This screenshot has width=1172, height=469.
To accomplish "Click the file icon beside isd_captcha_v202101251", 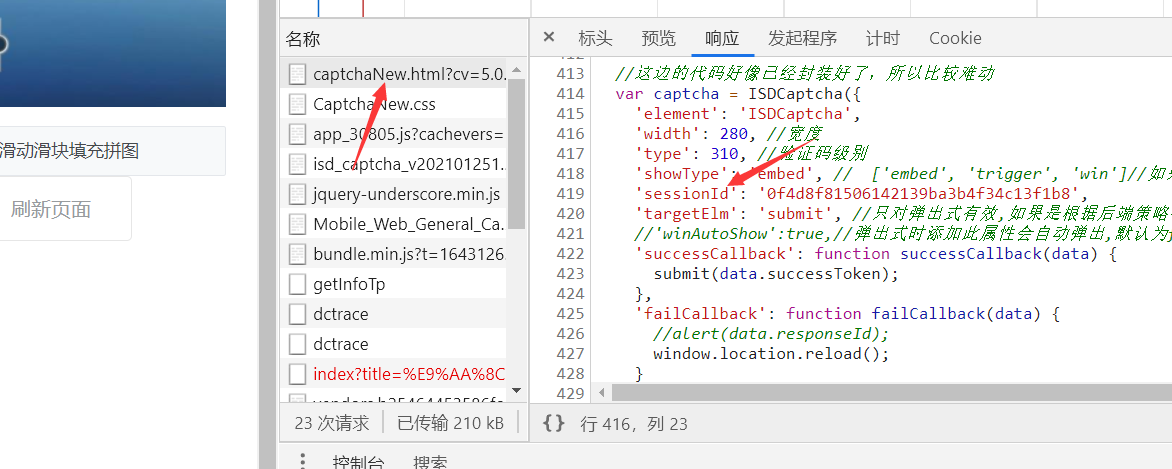I will point(297,164).
